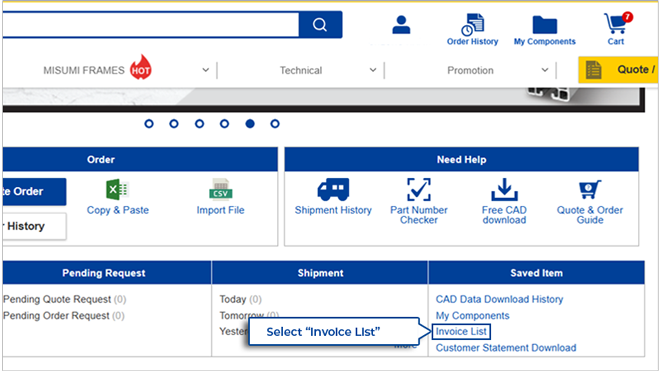
Task: Open My Components link under Saved Item
Action: (472, 316)
